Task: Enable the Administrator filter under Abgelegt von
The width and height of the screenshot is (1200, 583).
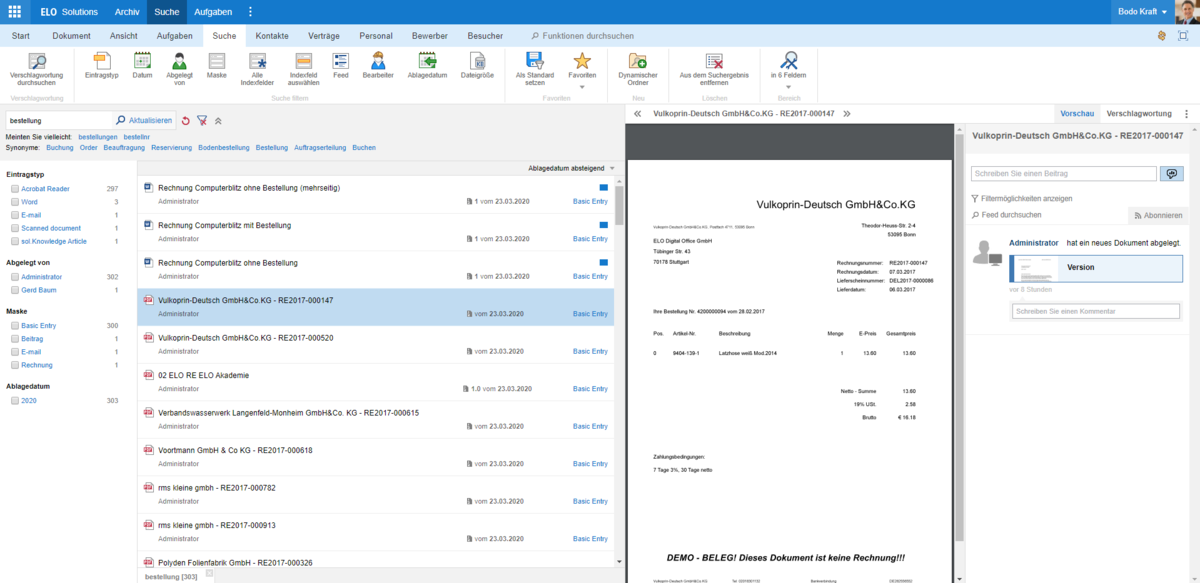Action: 14,276
